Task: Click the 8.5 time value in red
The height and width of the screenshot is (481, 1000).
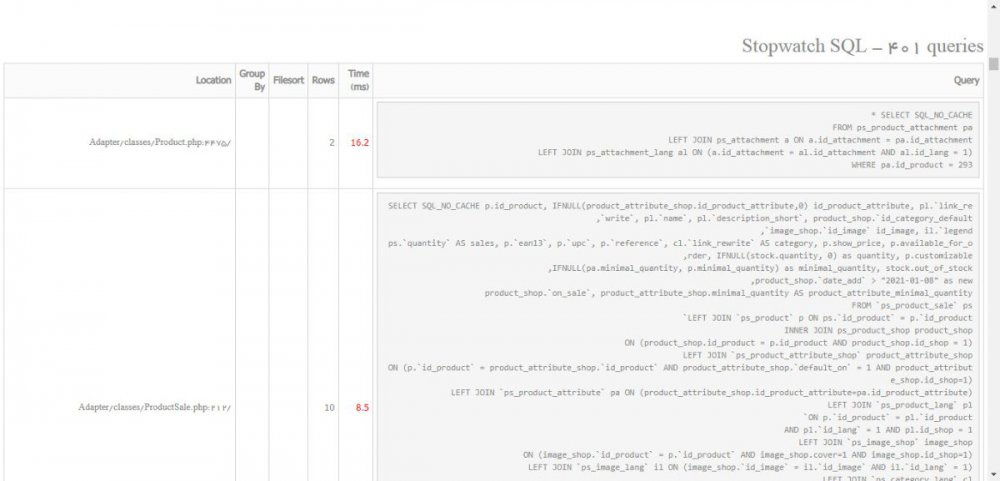Action: pyautogui.click(x=361, y=407)
